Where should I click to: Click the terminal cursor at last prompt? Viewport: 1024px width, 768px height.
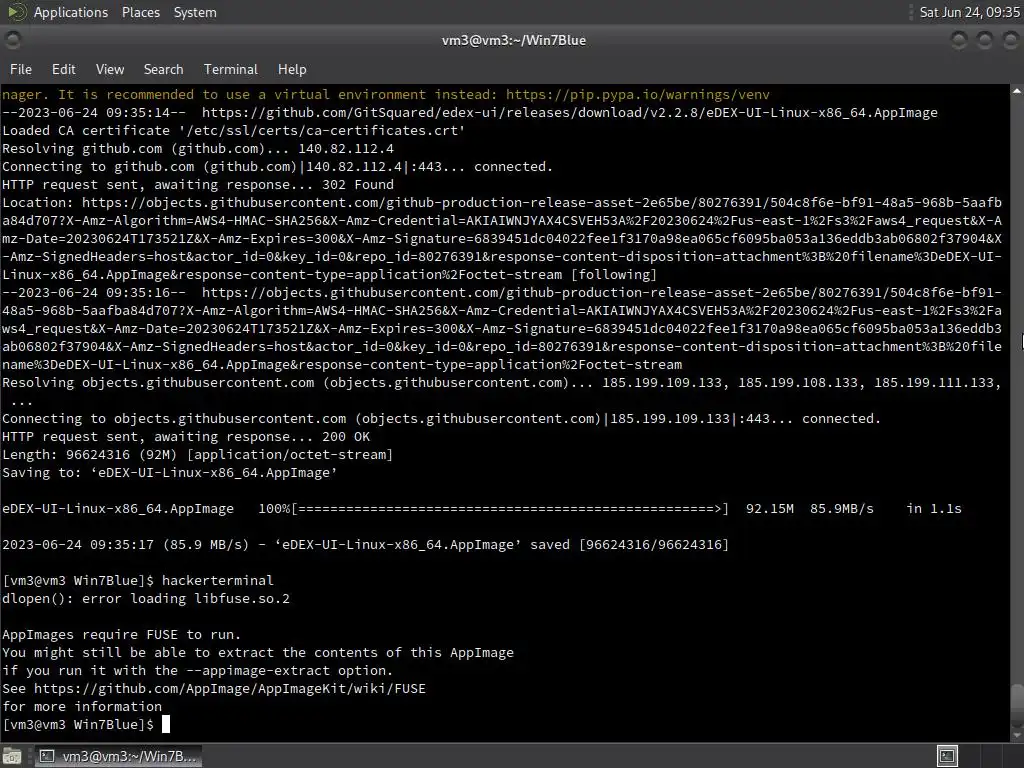(166, 724)
